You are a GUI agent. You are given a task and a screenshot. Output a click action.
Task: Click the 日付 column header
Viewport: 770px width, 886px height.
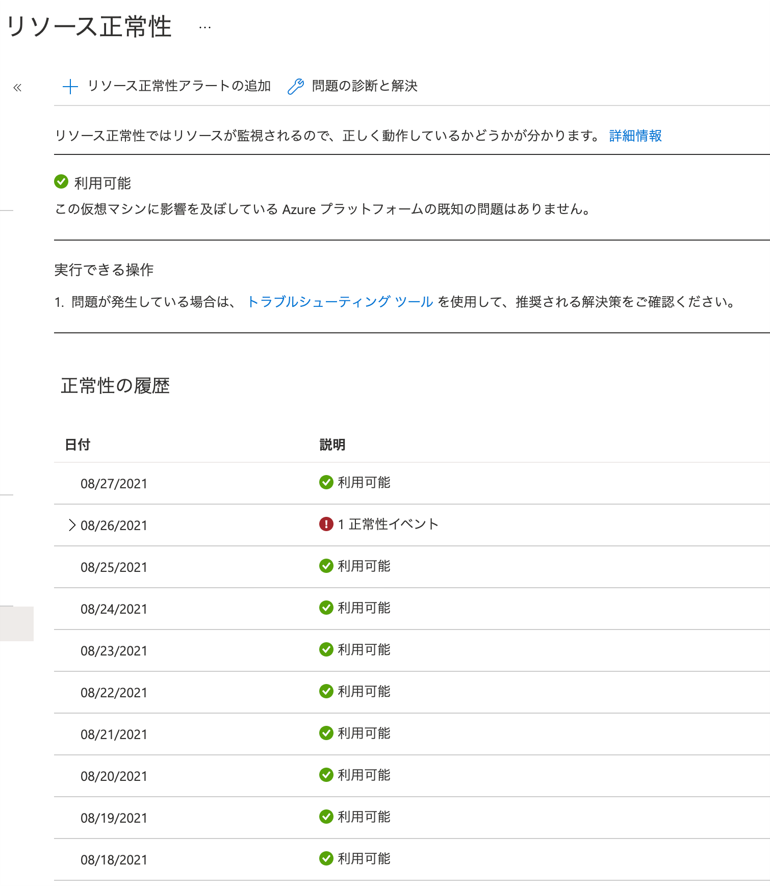77,445
